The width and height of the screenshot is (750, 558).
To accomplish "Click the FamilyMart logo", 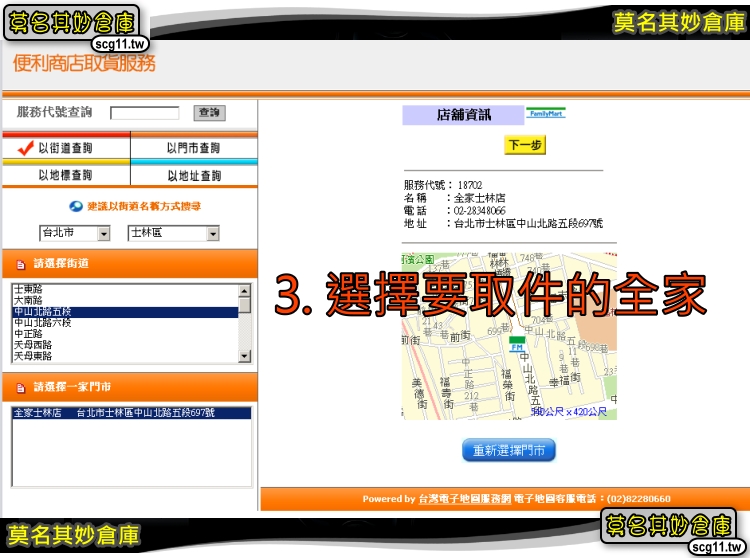I will (x=546, y=113).
